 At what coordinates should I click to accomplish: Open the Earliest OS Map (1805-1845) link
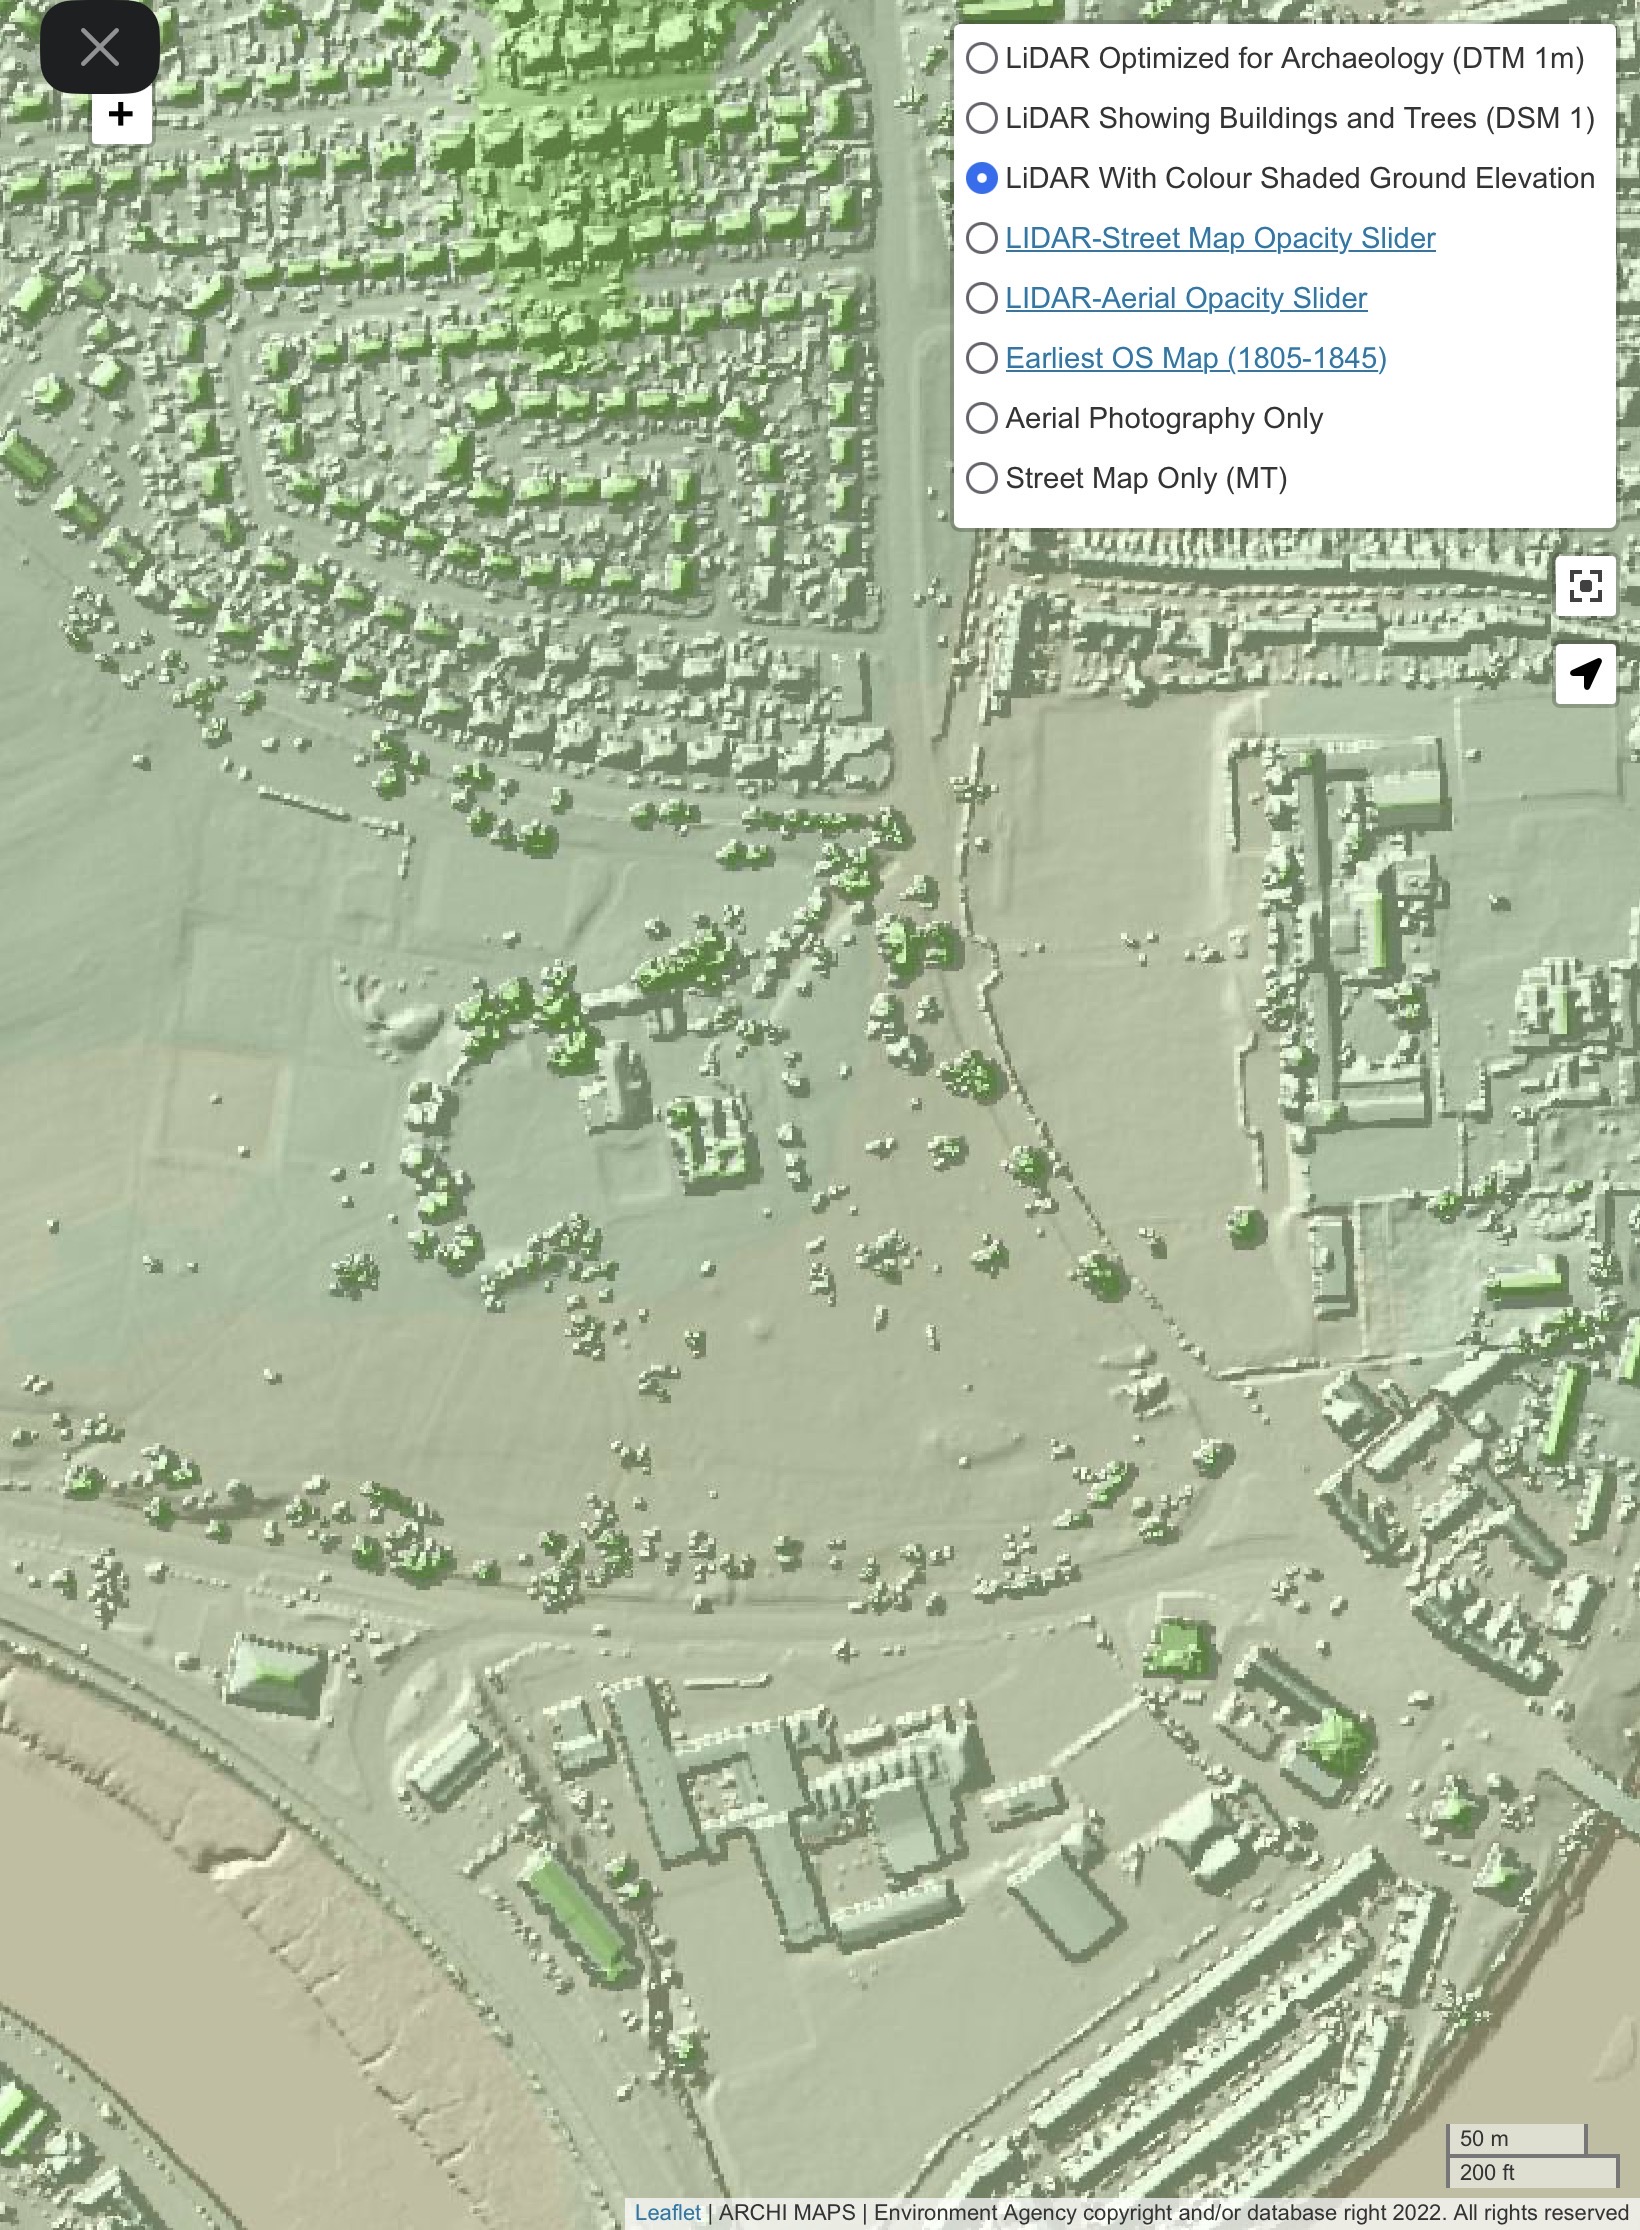1196,358
